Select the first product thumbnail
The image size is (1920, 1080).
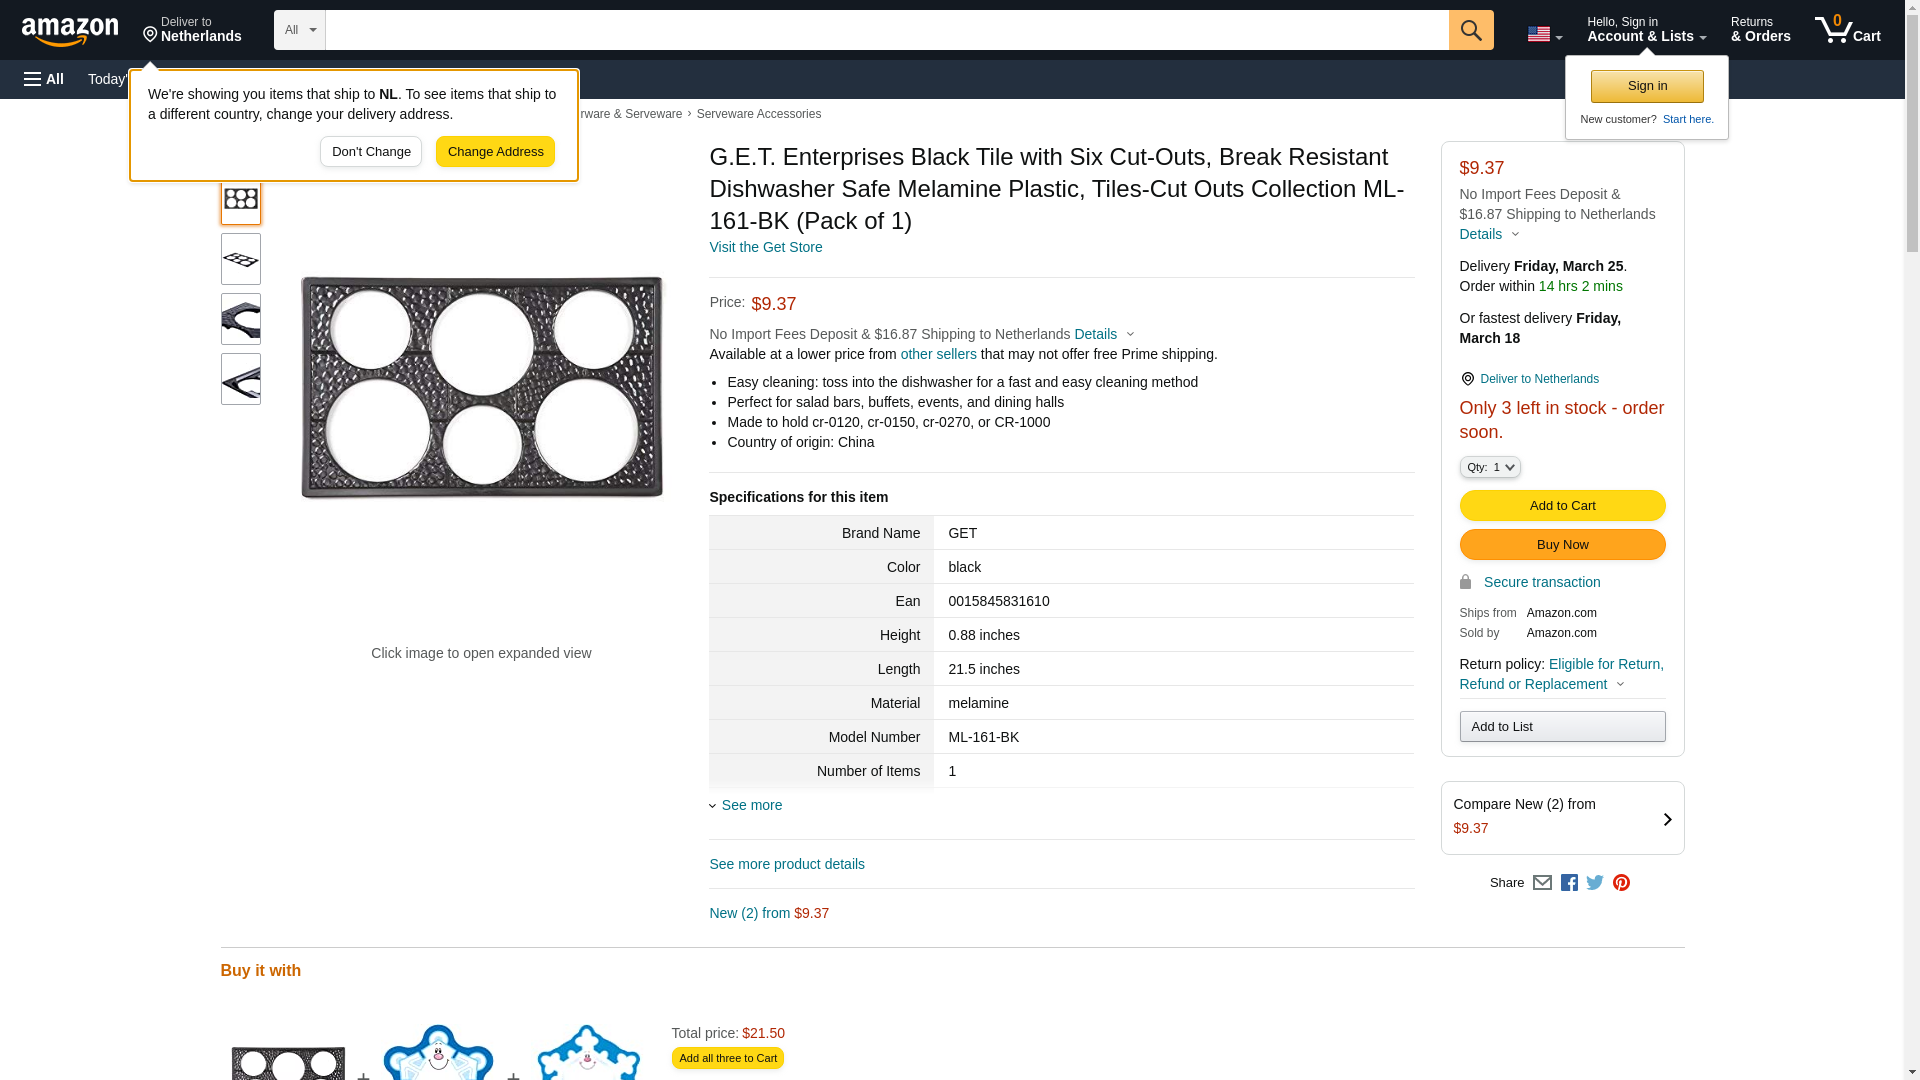point(240,199)
